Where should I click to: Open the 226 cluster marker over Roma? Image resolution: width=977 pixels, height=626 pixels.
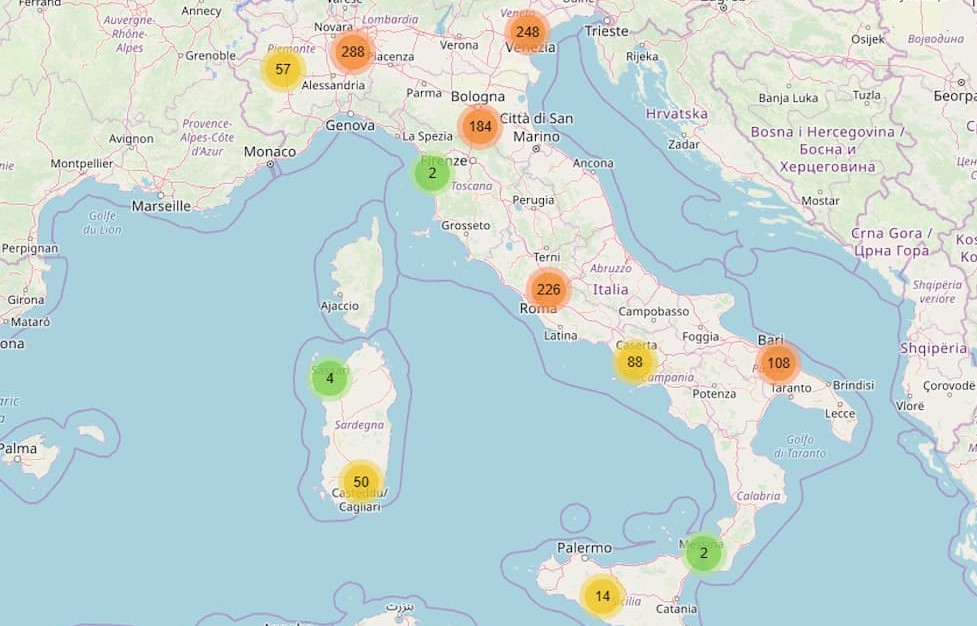click(548, 291)
